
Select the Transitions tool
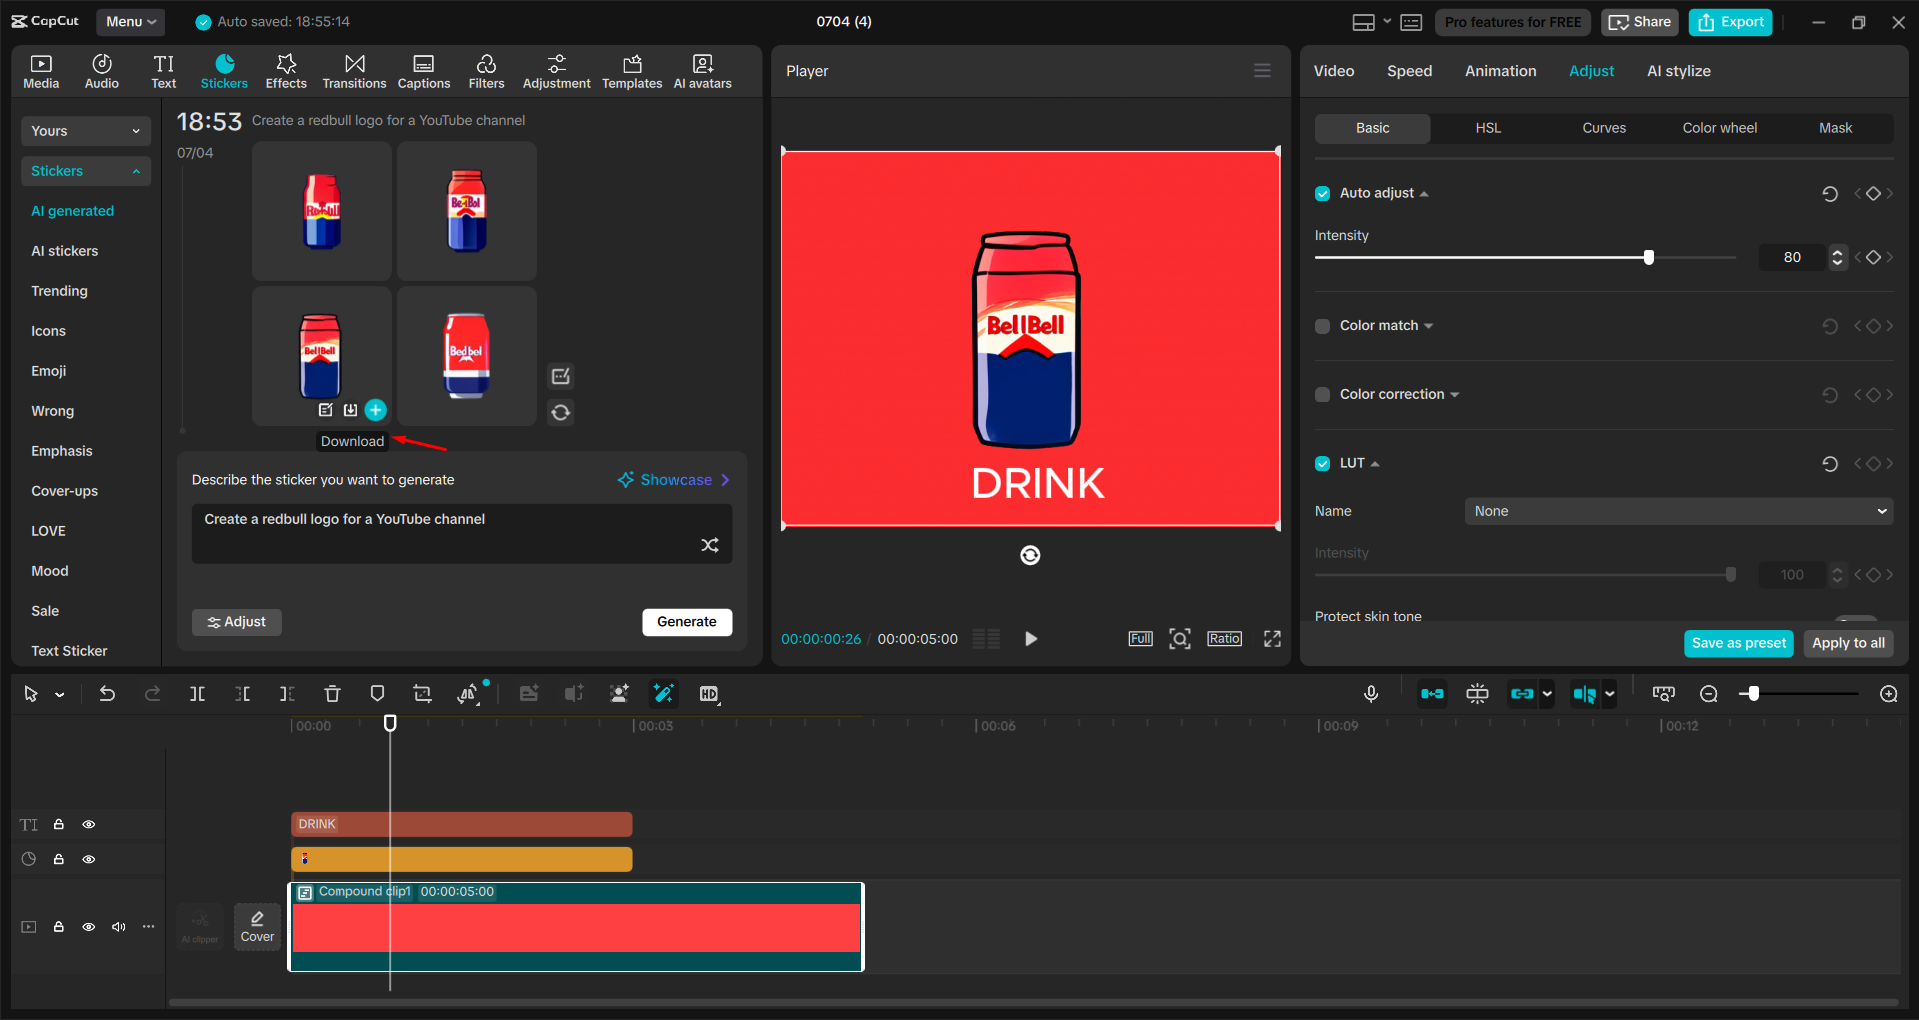click(x=354, y=70)
